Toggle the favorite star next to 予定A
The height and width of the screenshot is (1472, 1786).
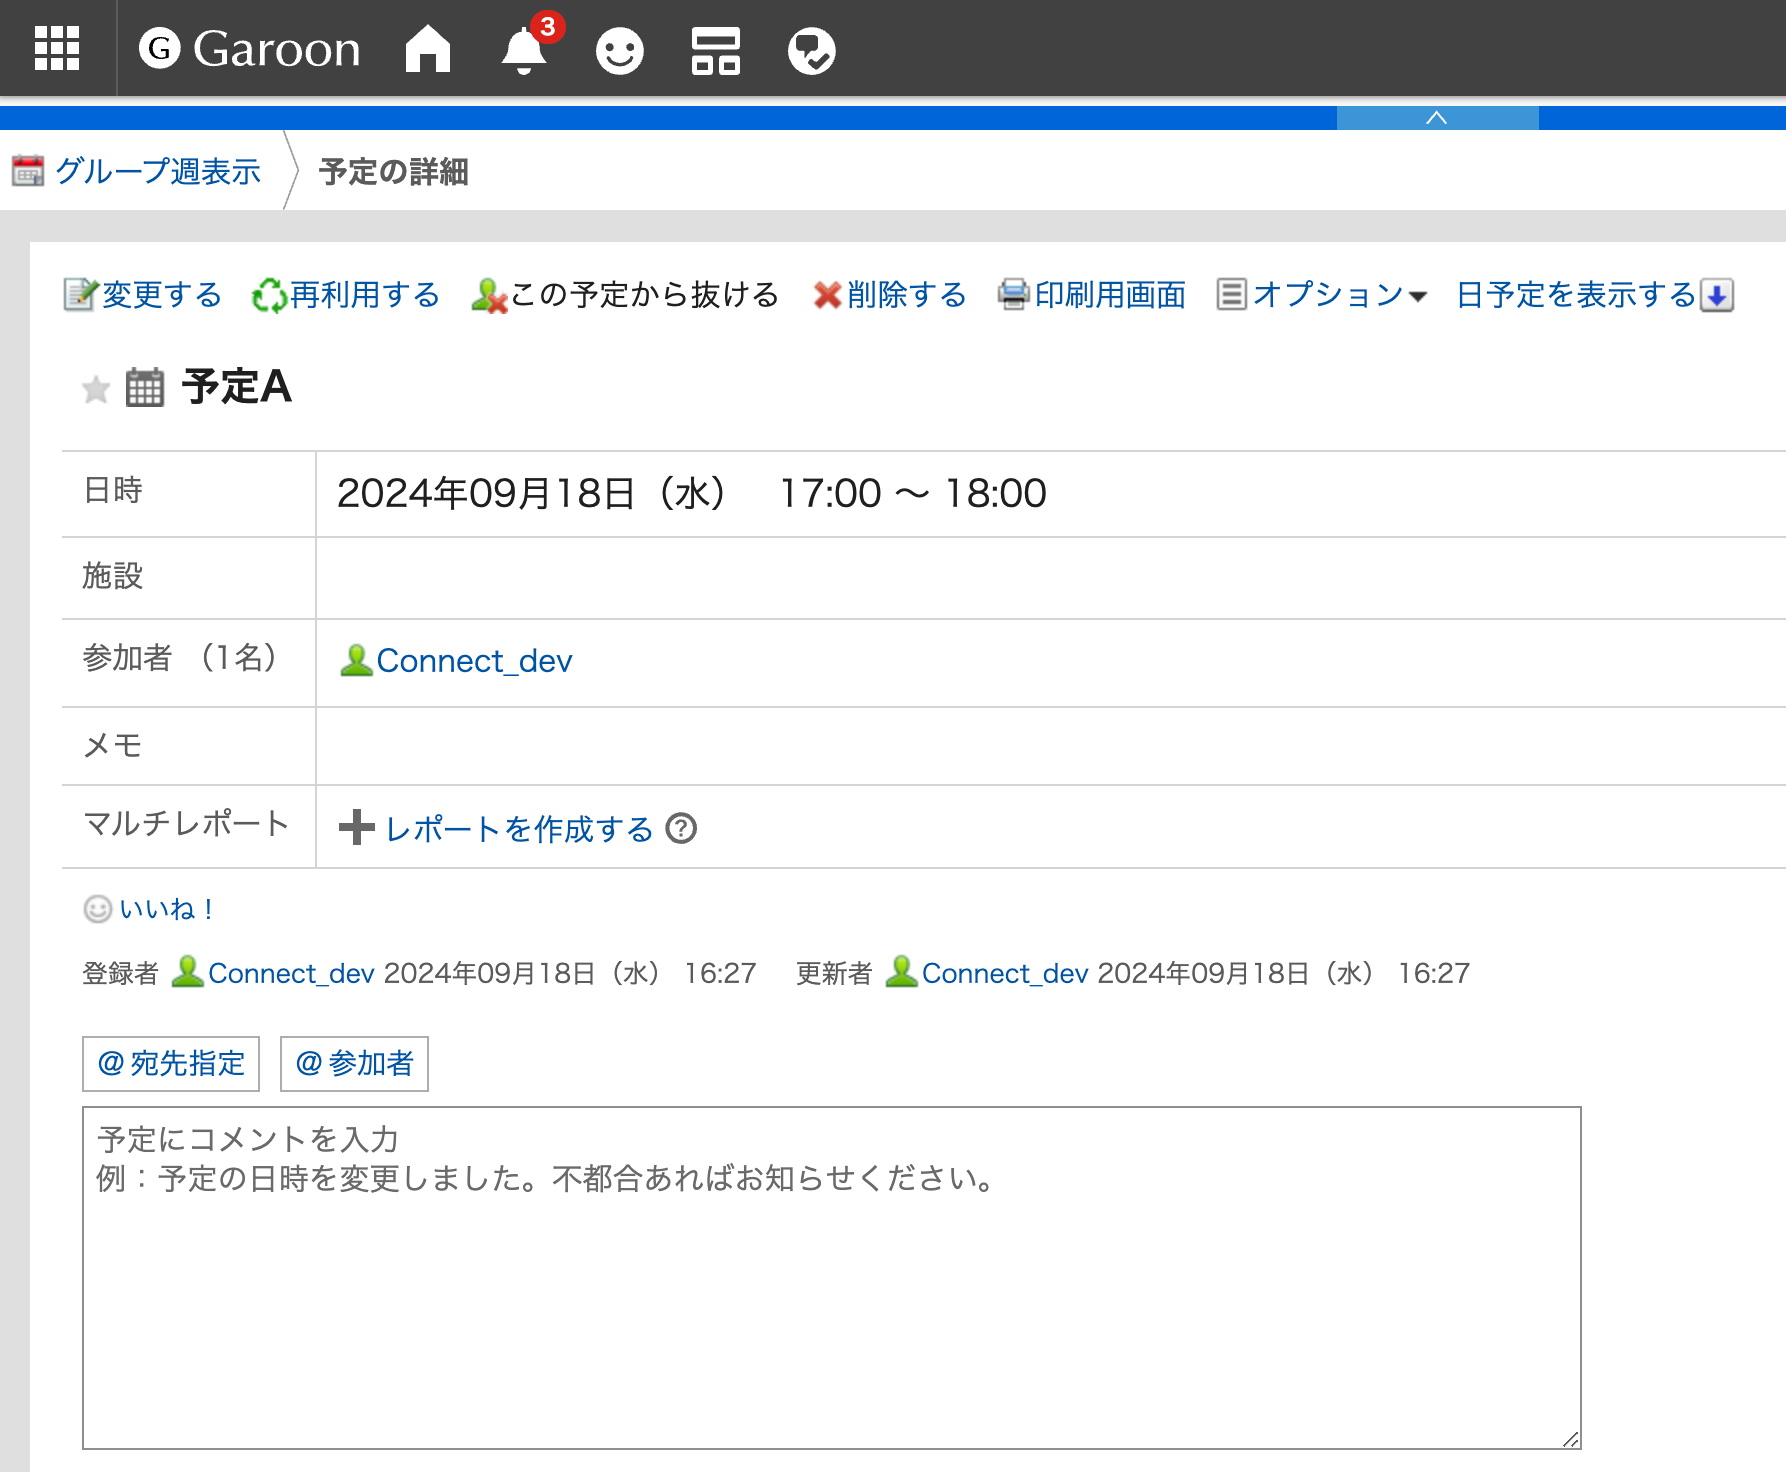point(96,388)
